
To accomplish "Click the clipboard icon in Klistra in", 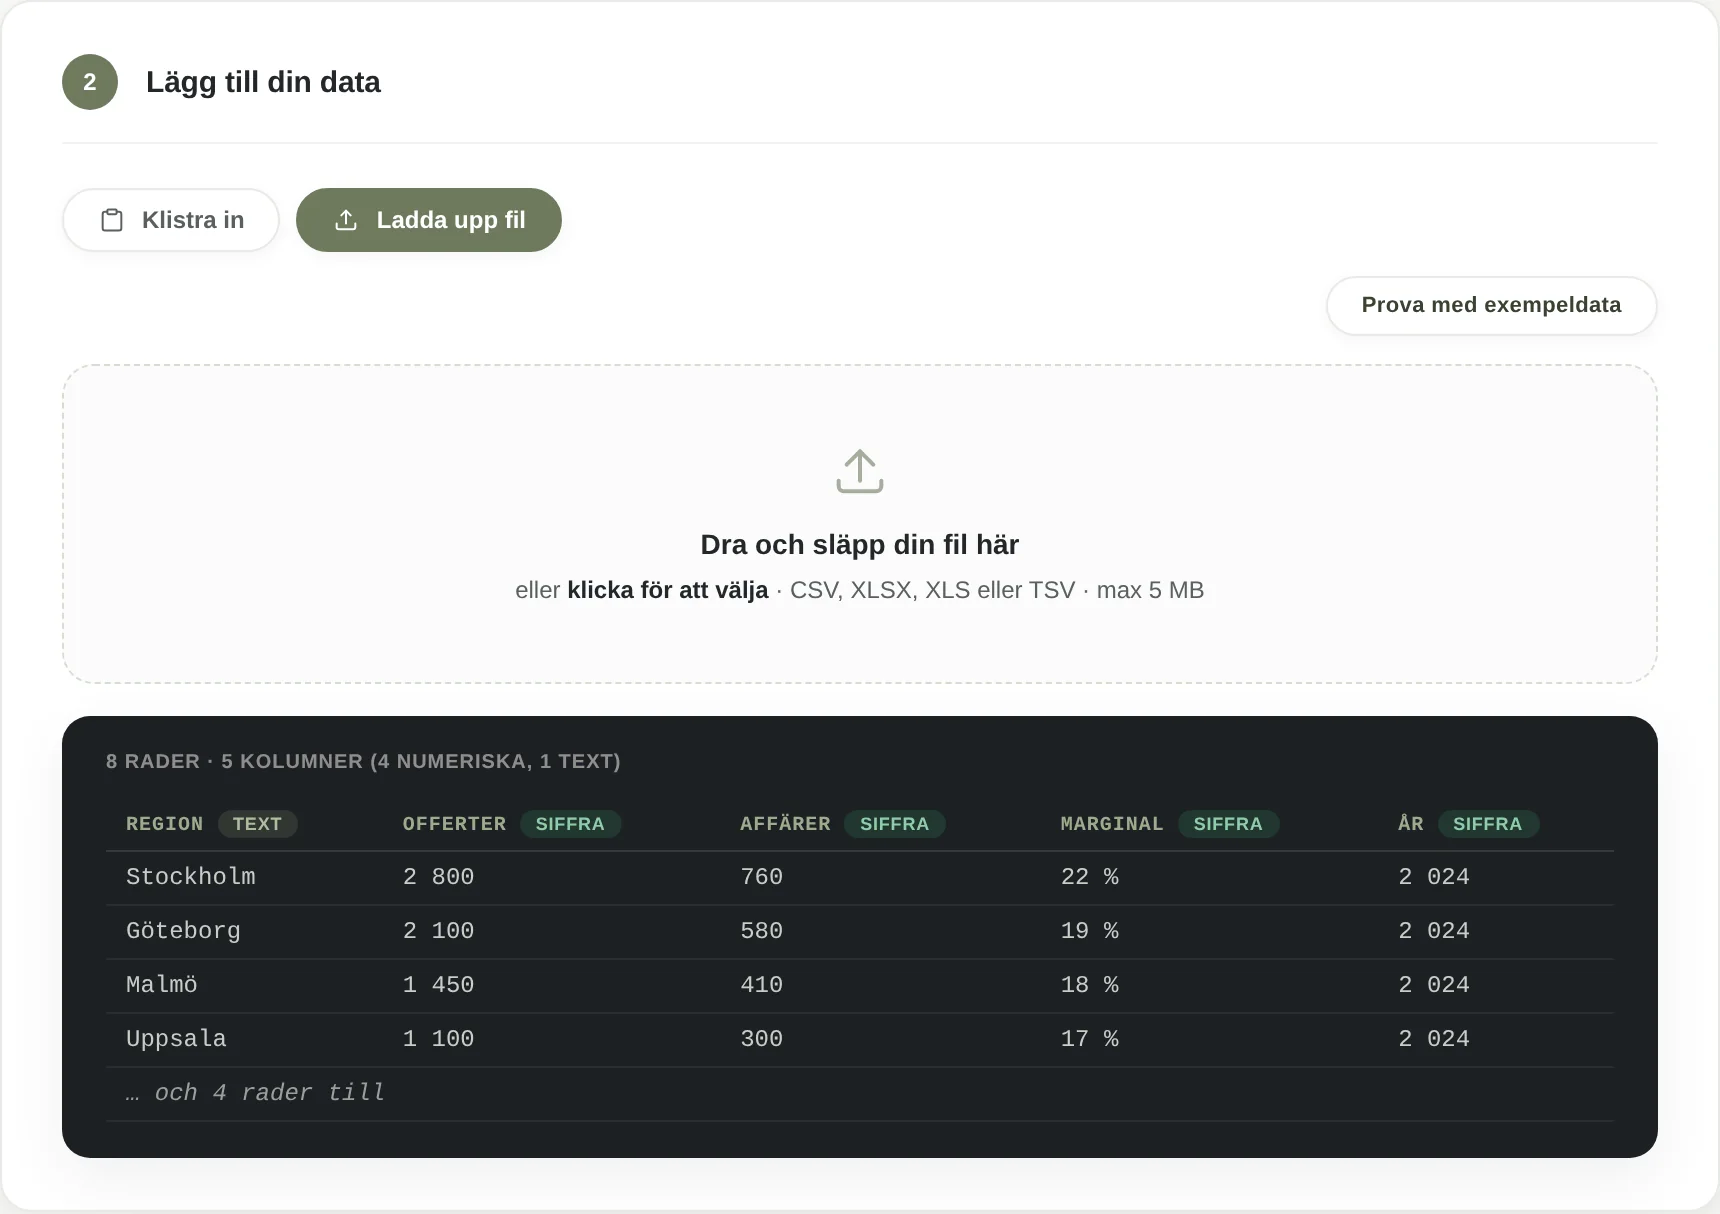I will click(x=112, y=220).
